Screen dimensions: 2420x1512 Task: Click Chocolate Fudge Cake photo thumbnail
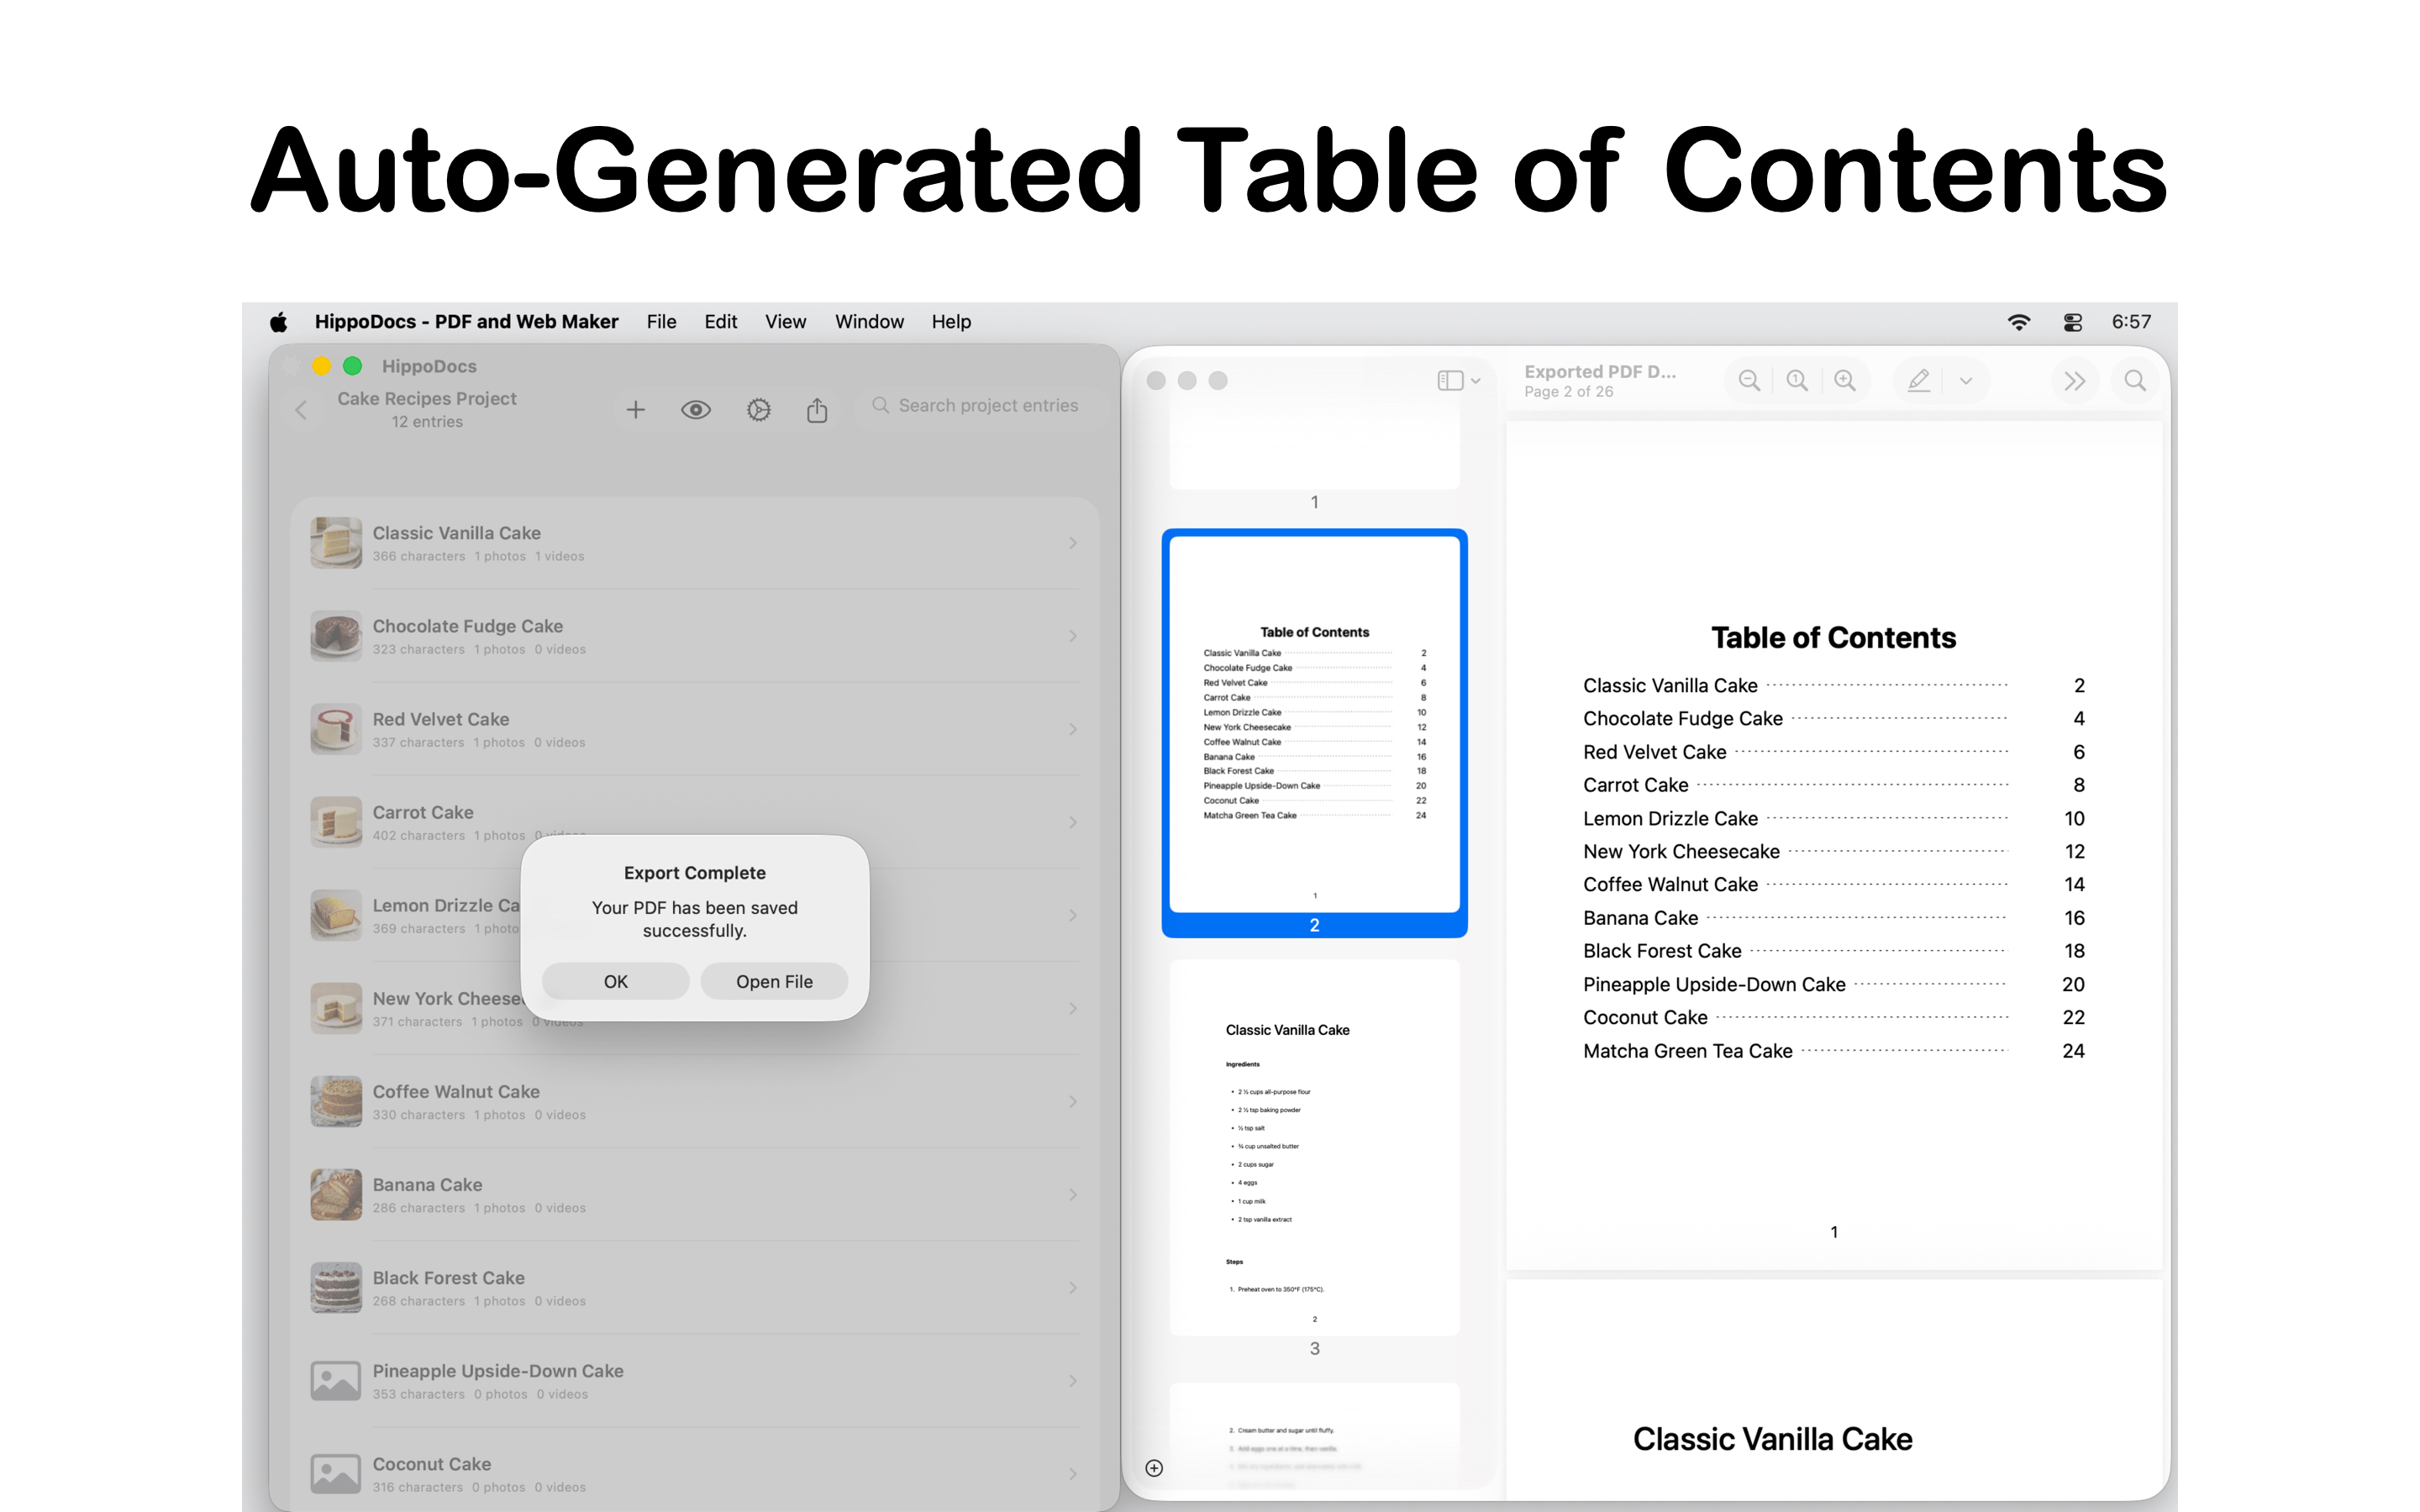click(336, 636)
